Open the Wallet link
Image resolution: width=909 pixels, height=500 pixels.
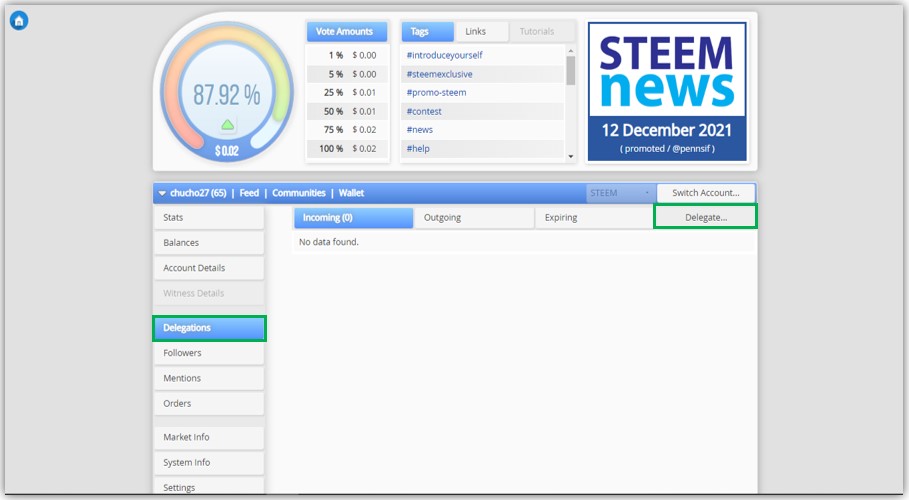pos(351,193)
